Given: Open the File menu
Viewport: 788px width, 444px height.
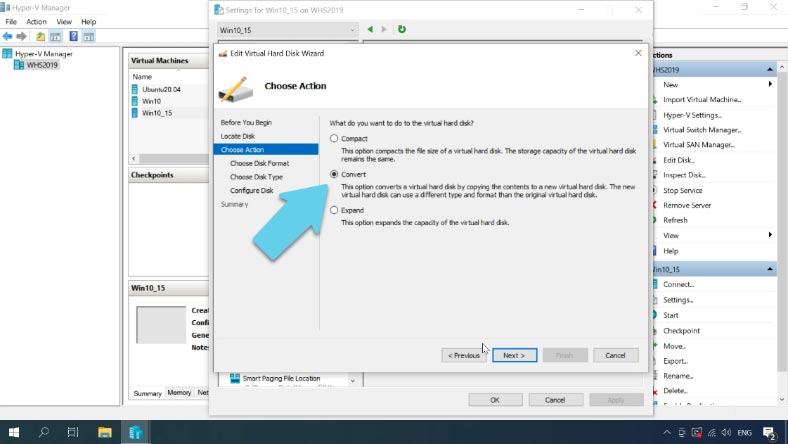Looking at the screenshot, I should pyautogui.click(x=11, y=22).
